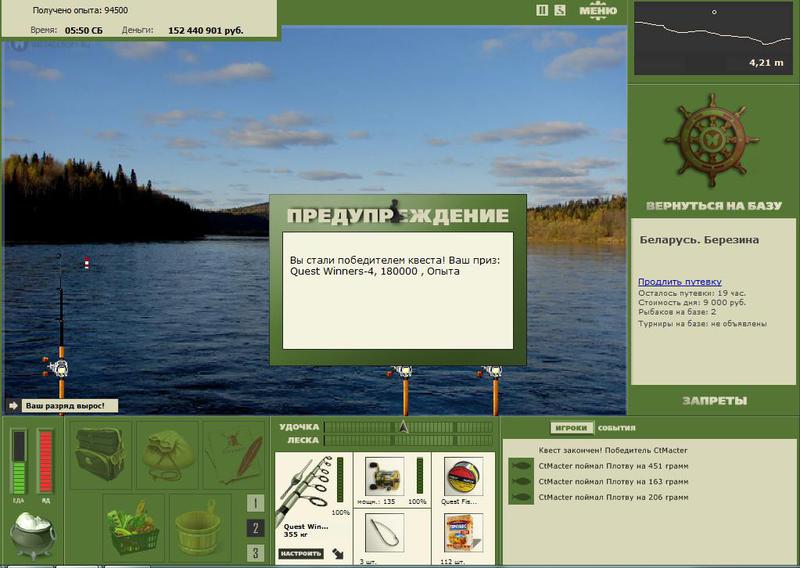Viewport: 800px width, 568px height.
Task: Select the Quest fishing line spool
Action: click(x=463, y=476)
